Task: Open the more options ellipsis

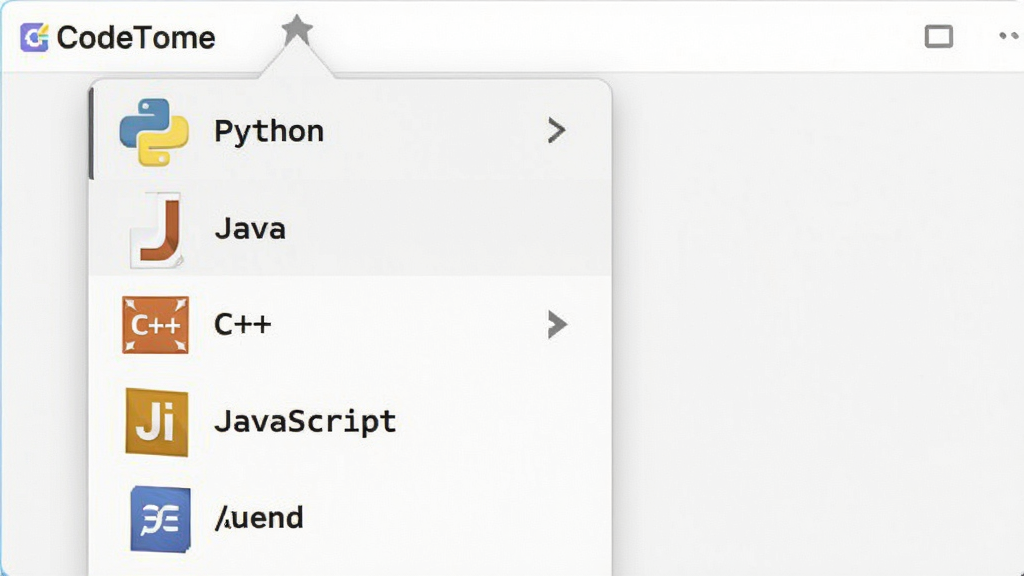Action: tap(1011, 36)
